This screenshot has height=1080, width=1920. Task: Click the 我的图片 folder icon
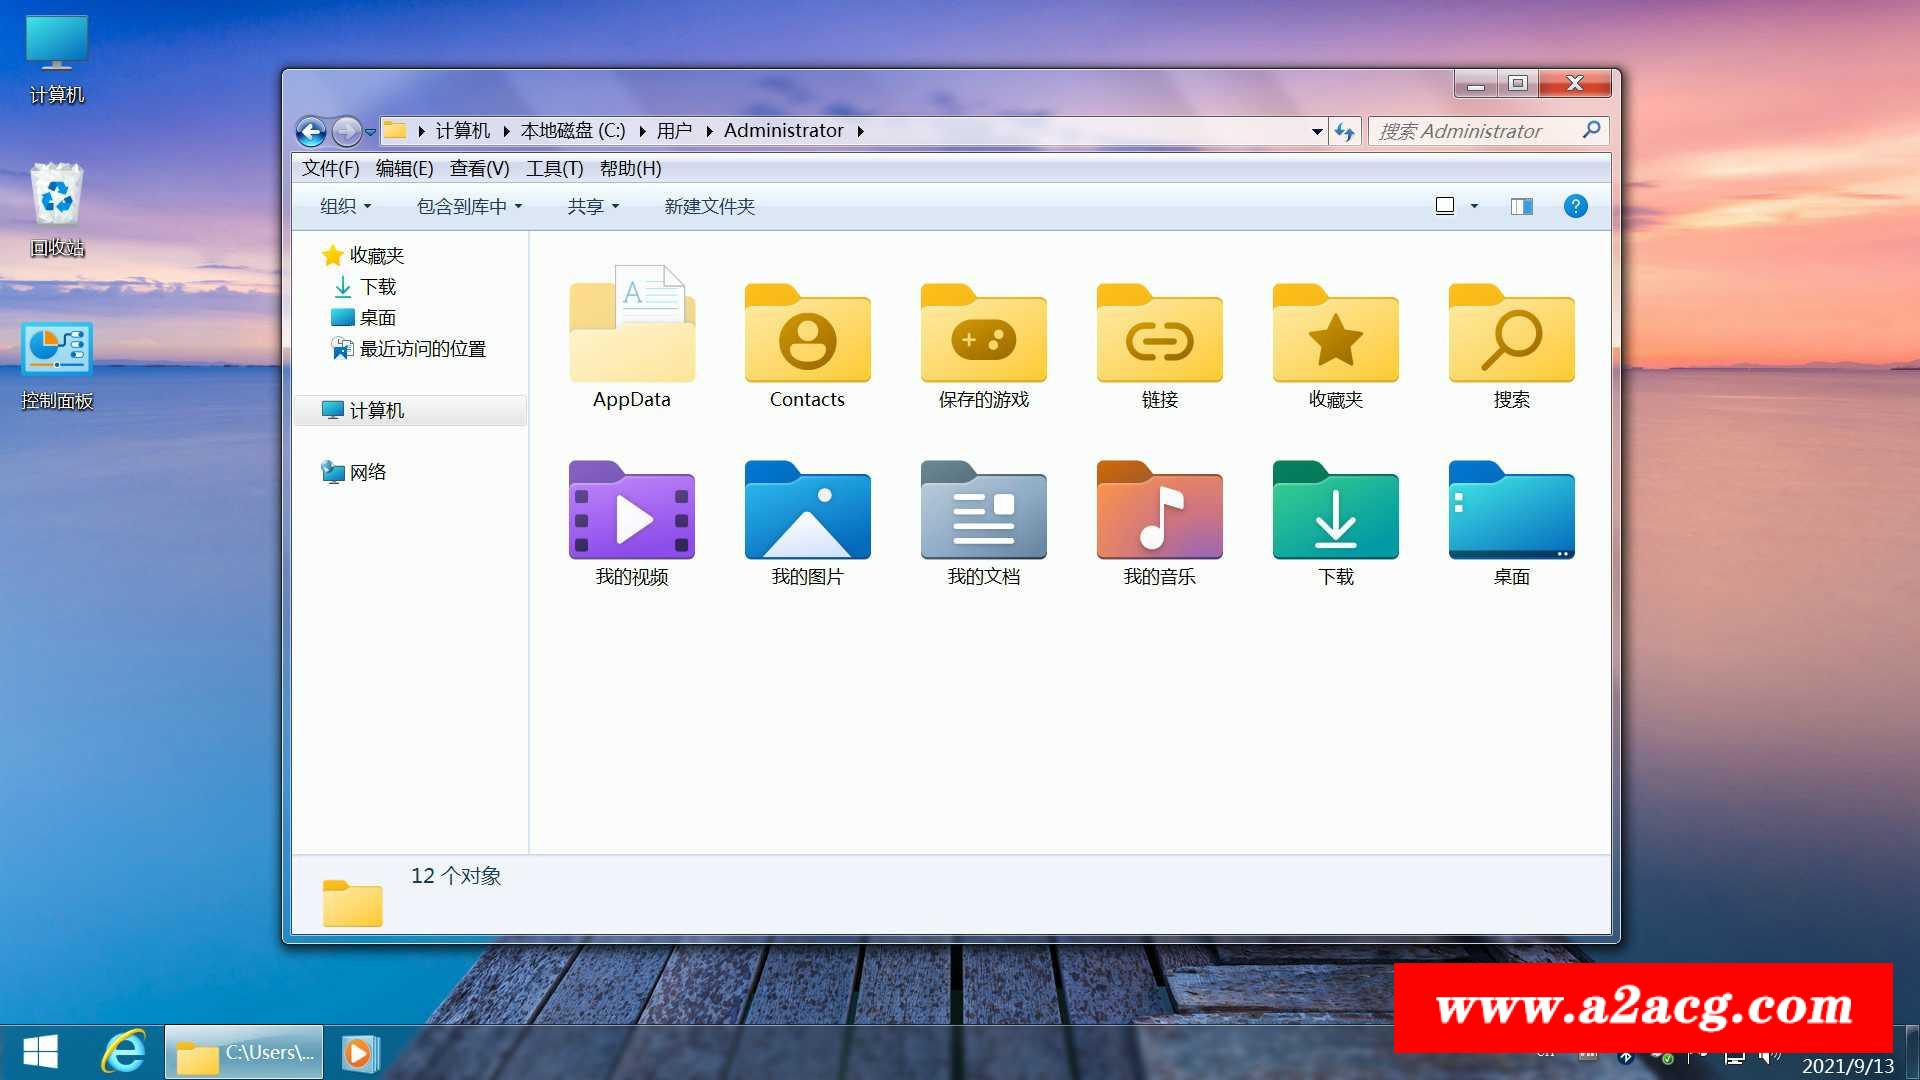tap(807, 511)
